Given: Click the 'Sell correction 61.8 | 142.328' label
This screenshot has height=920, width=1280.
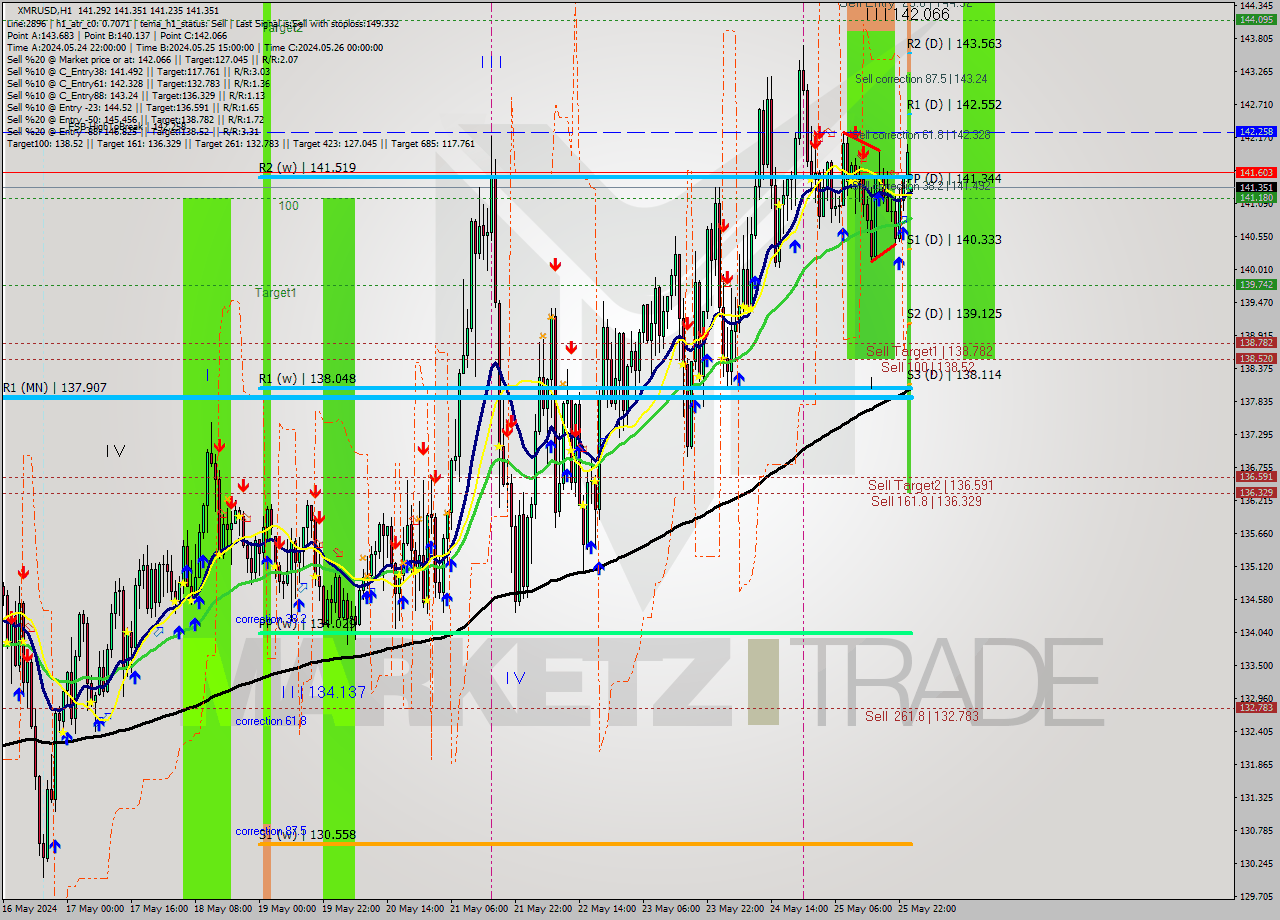Looking at the screenshot, I should pos(923,135).
